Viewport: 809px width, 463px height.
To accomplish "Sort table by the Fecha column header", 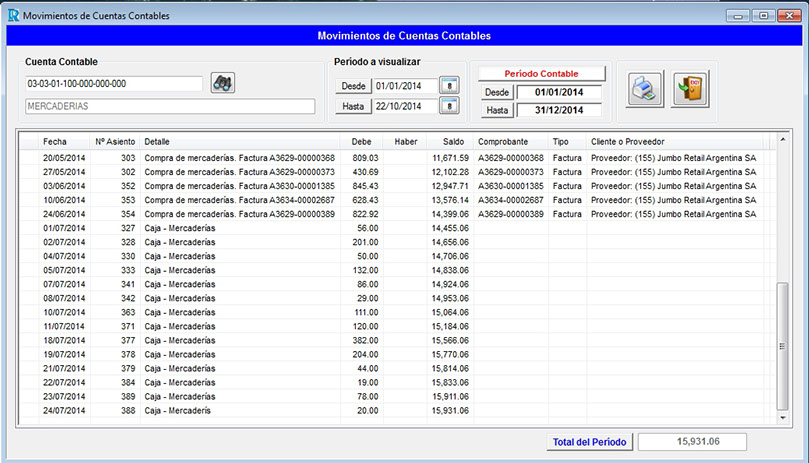I will click(x=55, y=142).
